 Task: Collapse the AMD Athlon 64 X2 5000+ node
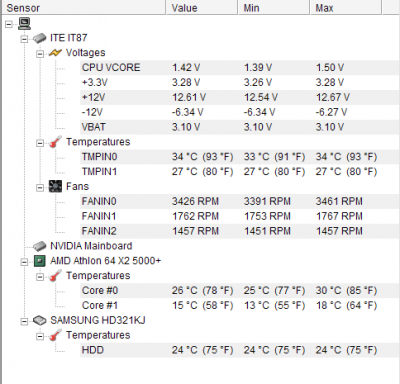coord(24,262)
